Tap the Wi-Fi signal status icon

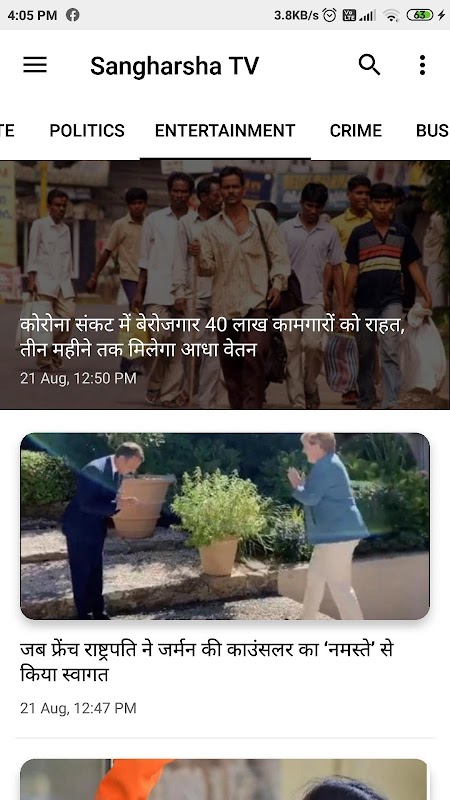point(391,15)
